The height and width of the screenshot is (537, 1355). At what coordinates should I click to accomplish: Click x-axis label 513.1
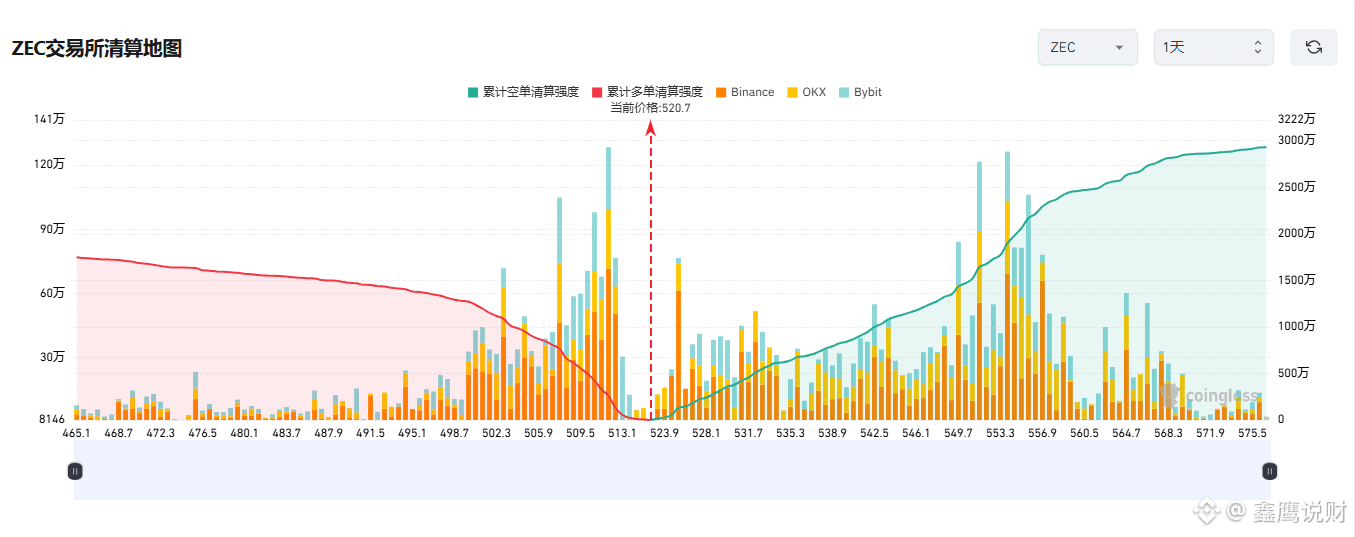coord(622,433)
